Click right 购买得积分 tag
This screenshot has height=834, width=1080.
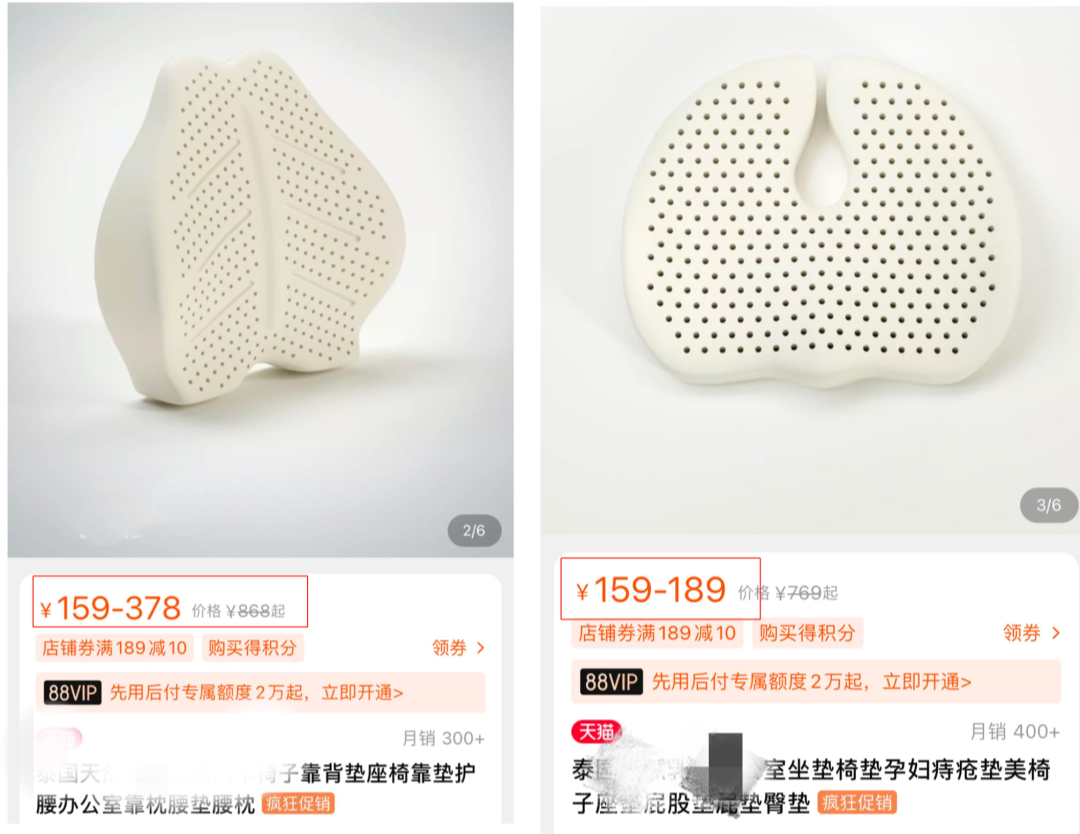(807, 633)
